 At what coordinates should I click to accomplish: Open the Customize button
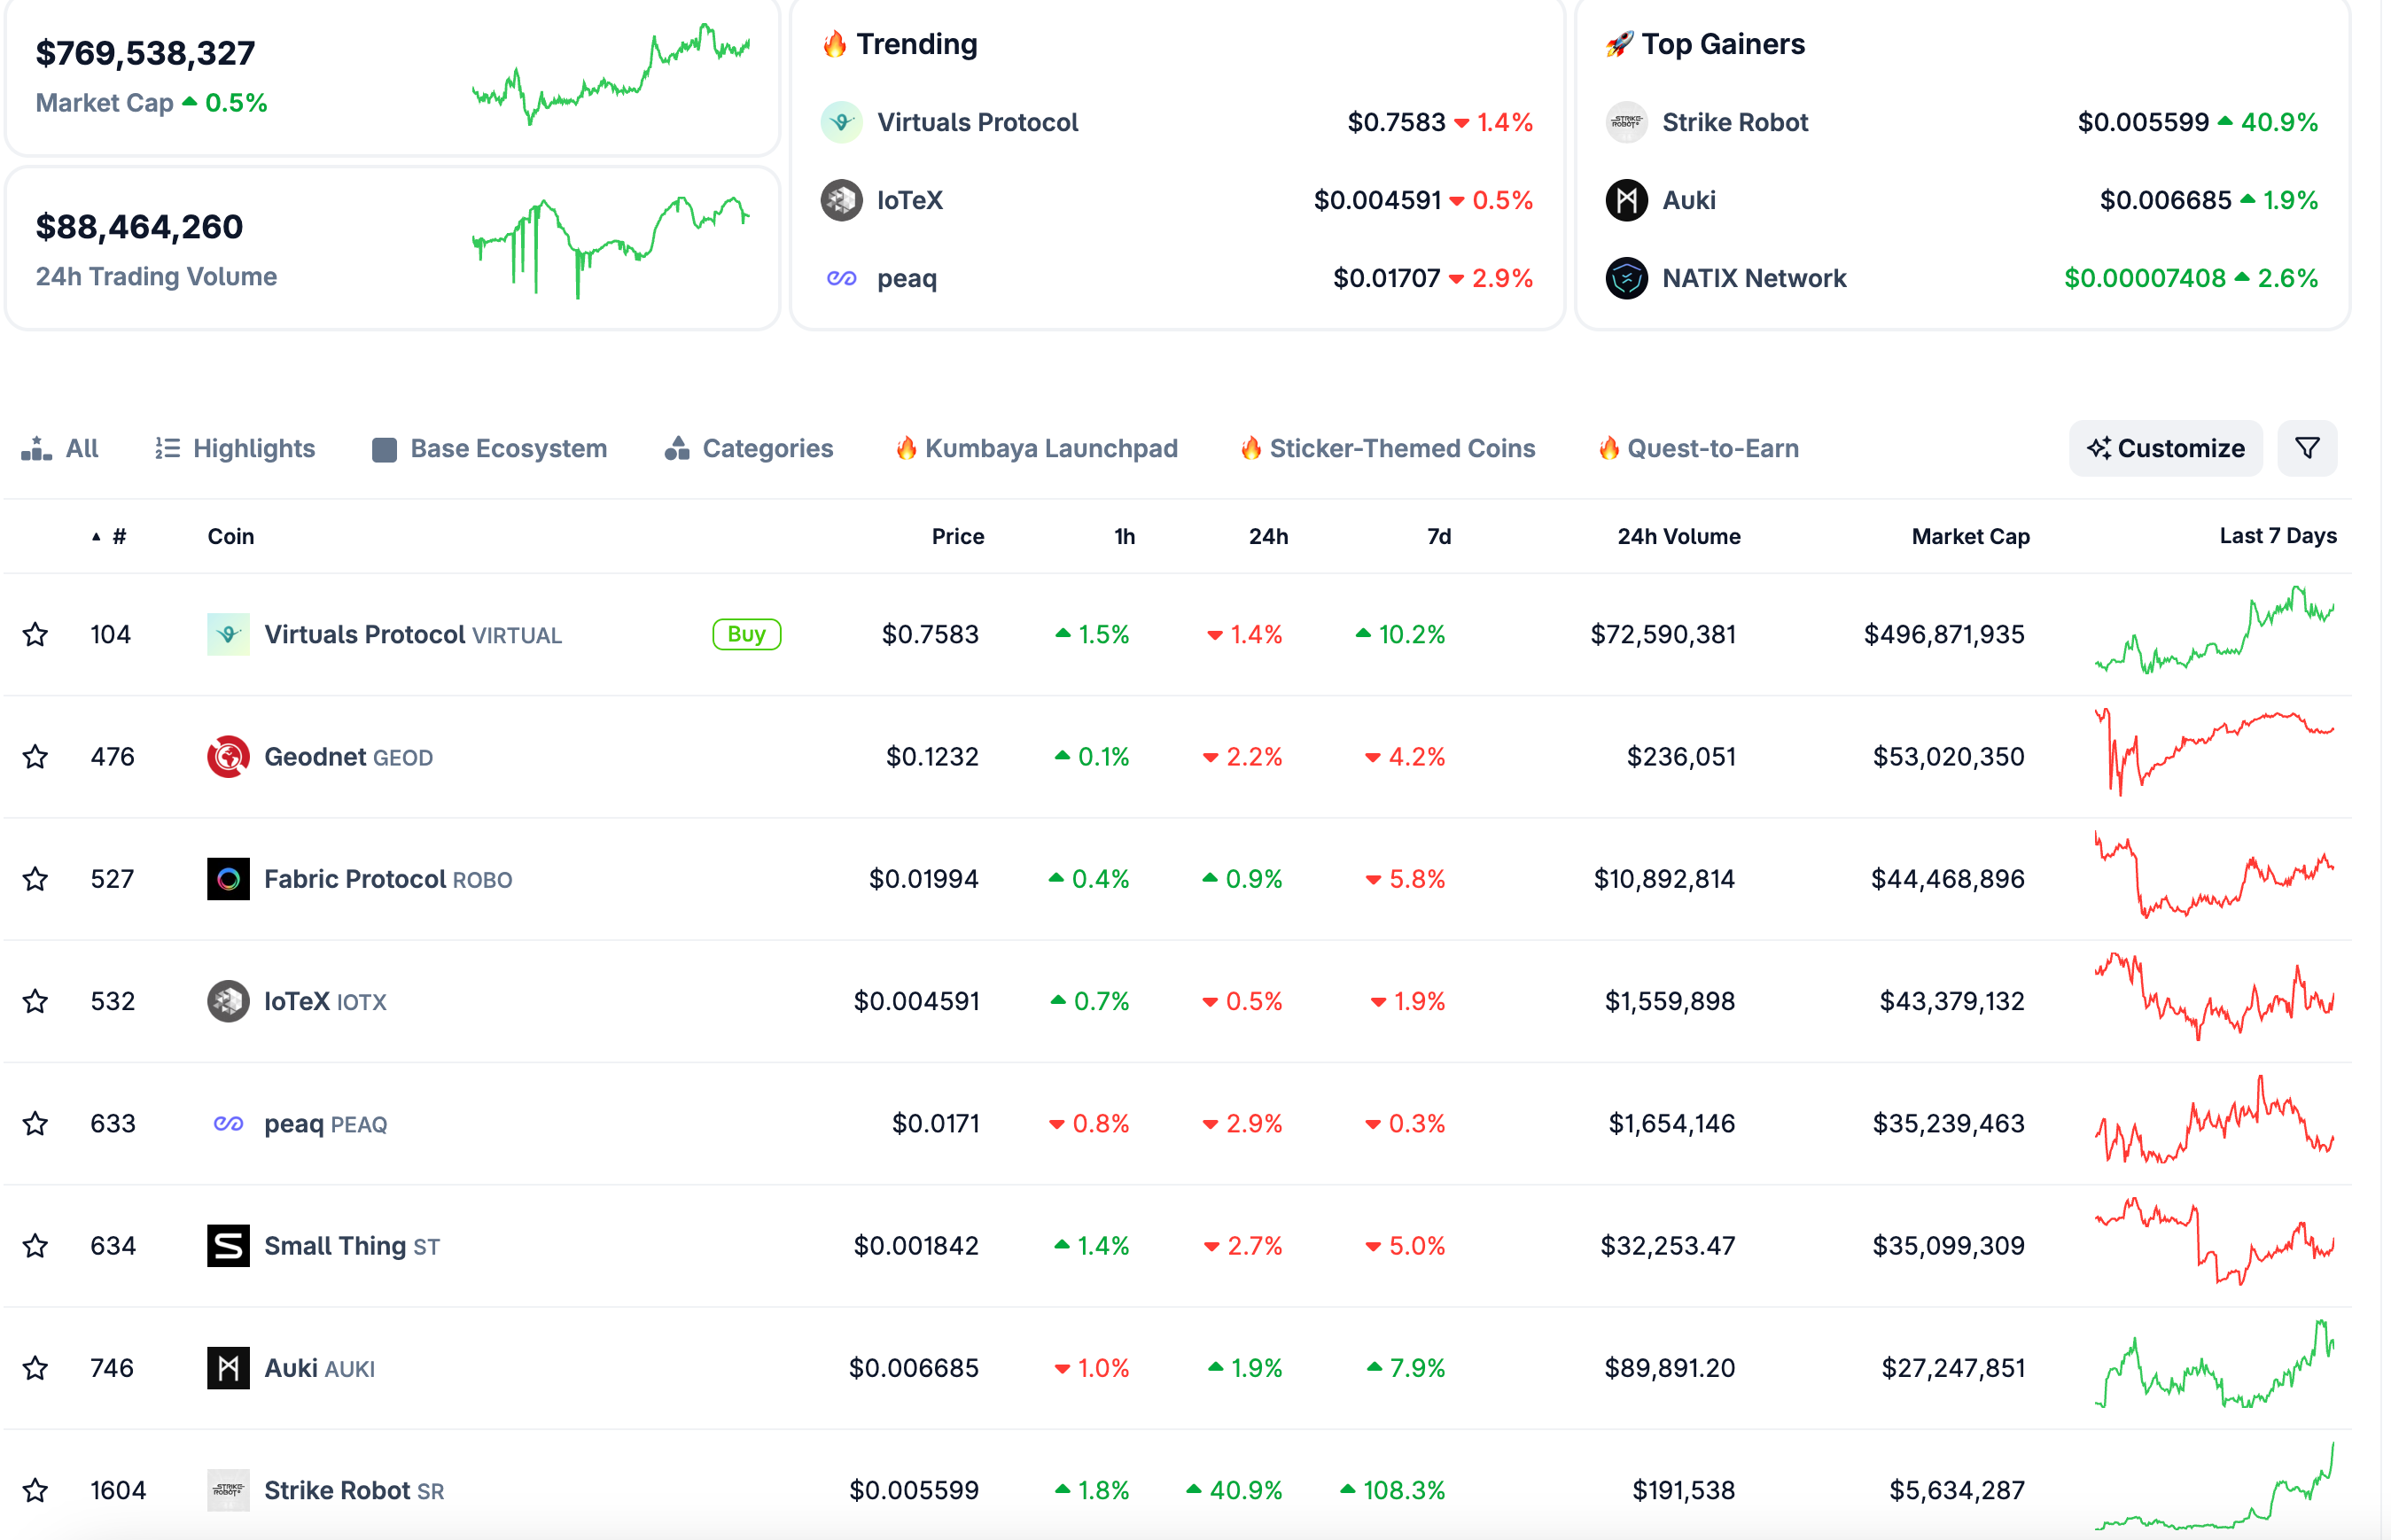pyautogui.click(x=2165, y=448)
